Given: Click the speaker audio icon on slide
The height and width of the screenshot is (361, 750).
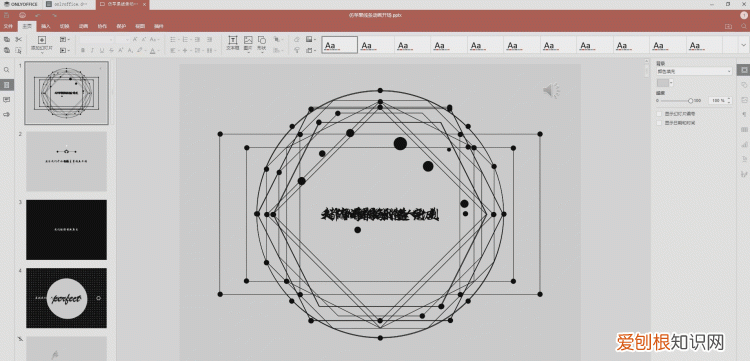Looking at the screenshot, I should [x=551, y=90].
